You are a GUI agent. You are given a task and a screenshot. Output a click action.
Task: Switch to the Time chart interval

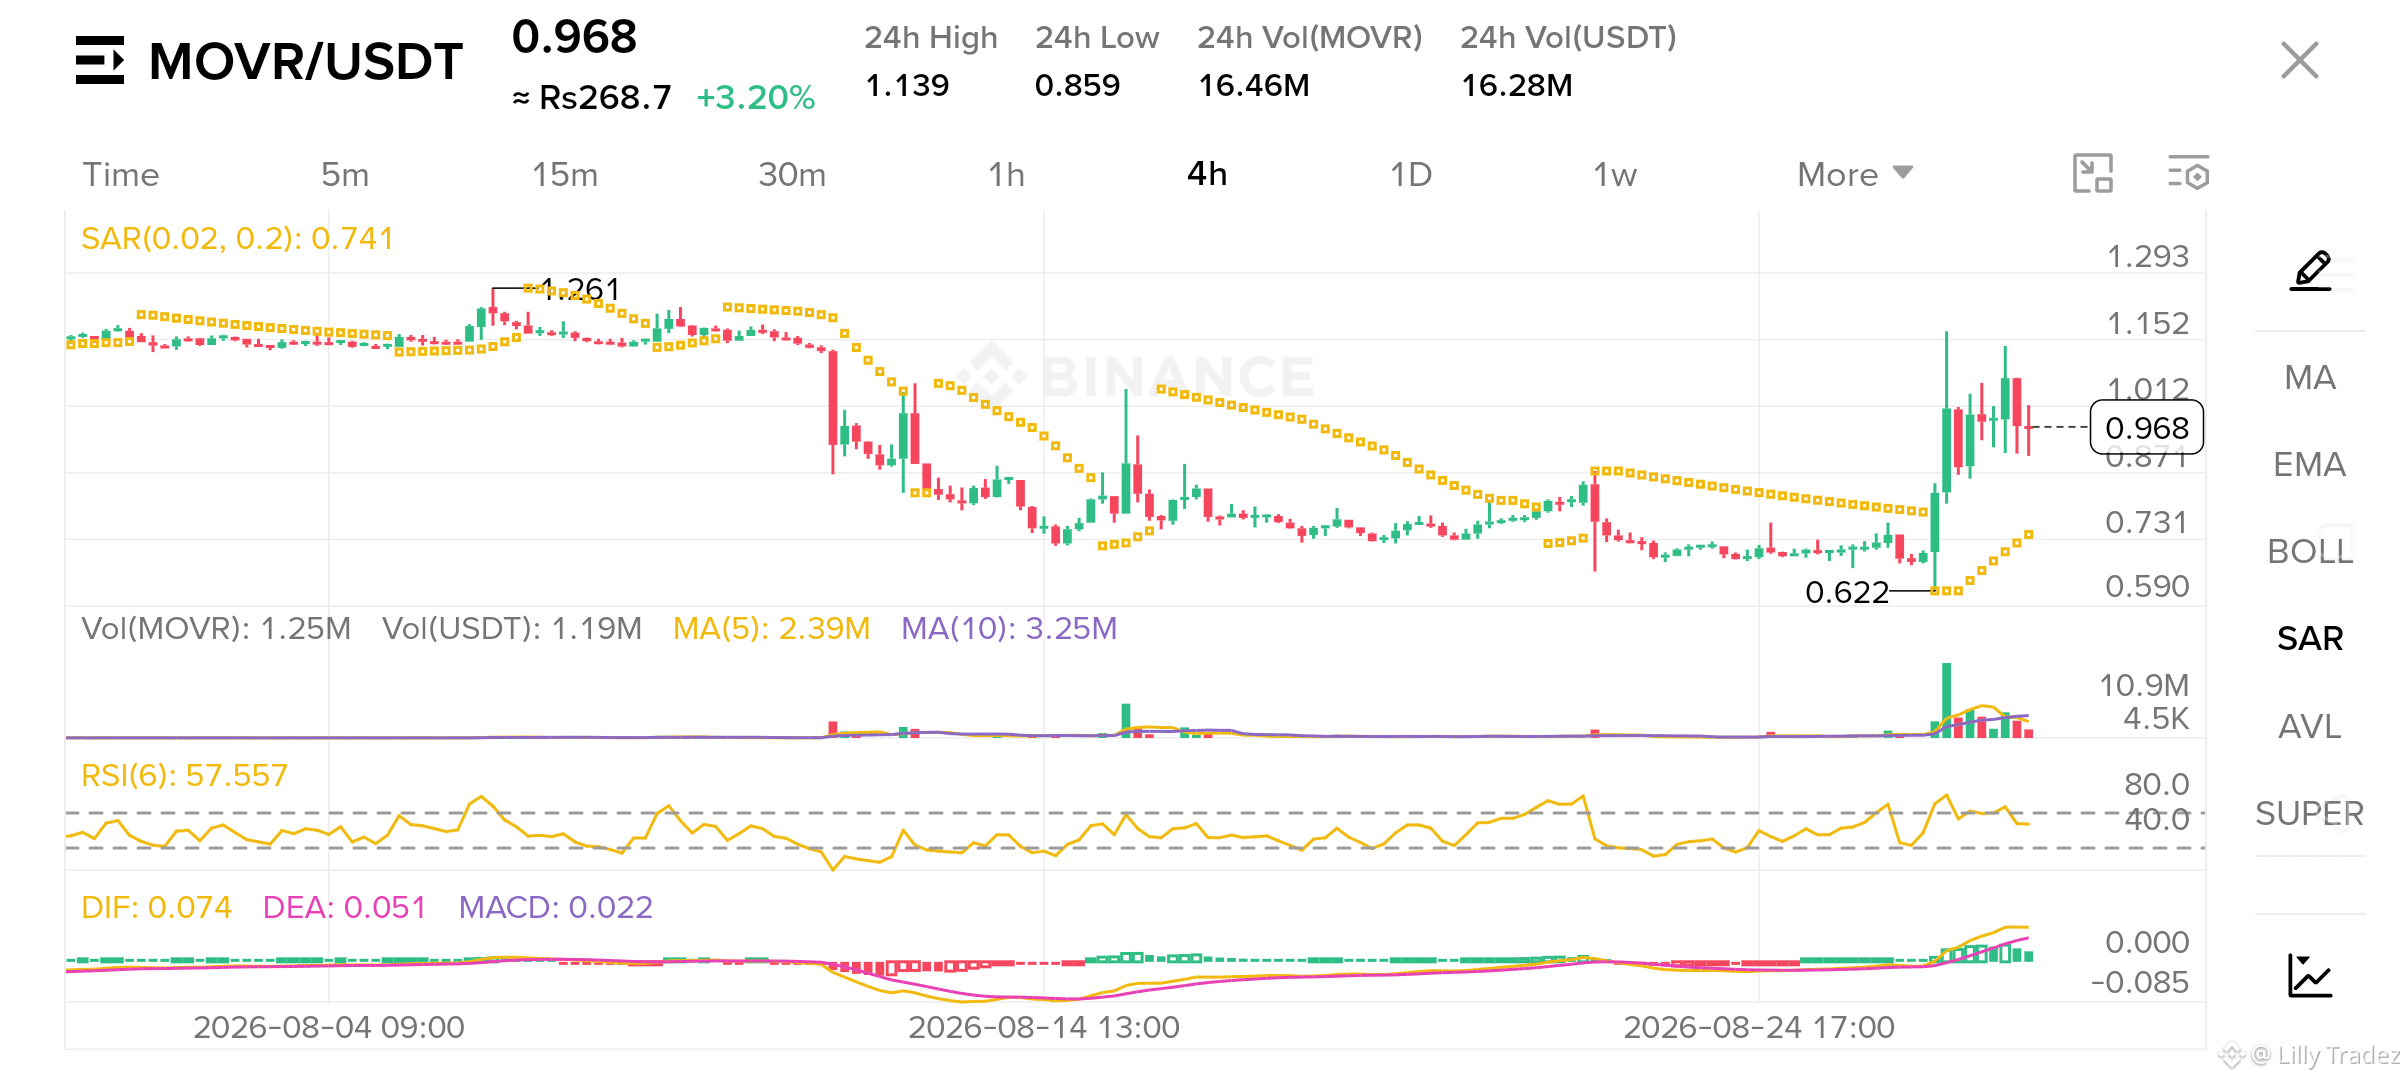[121, 175]
